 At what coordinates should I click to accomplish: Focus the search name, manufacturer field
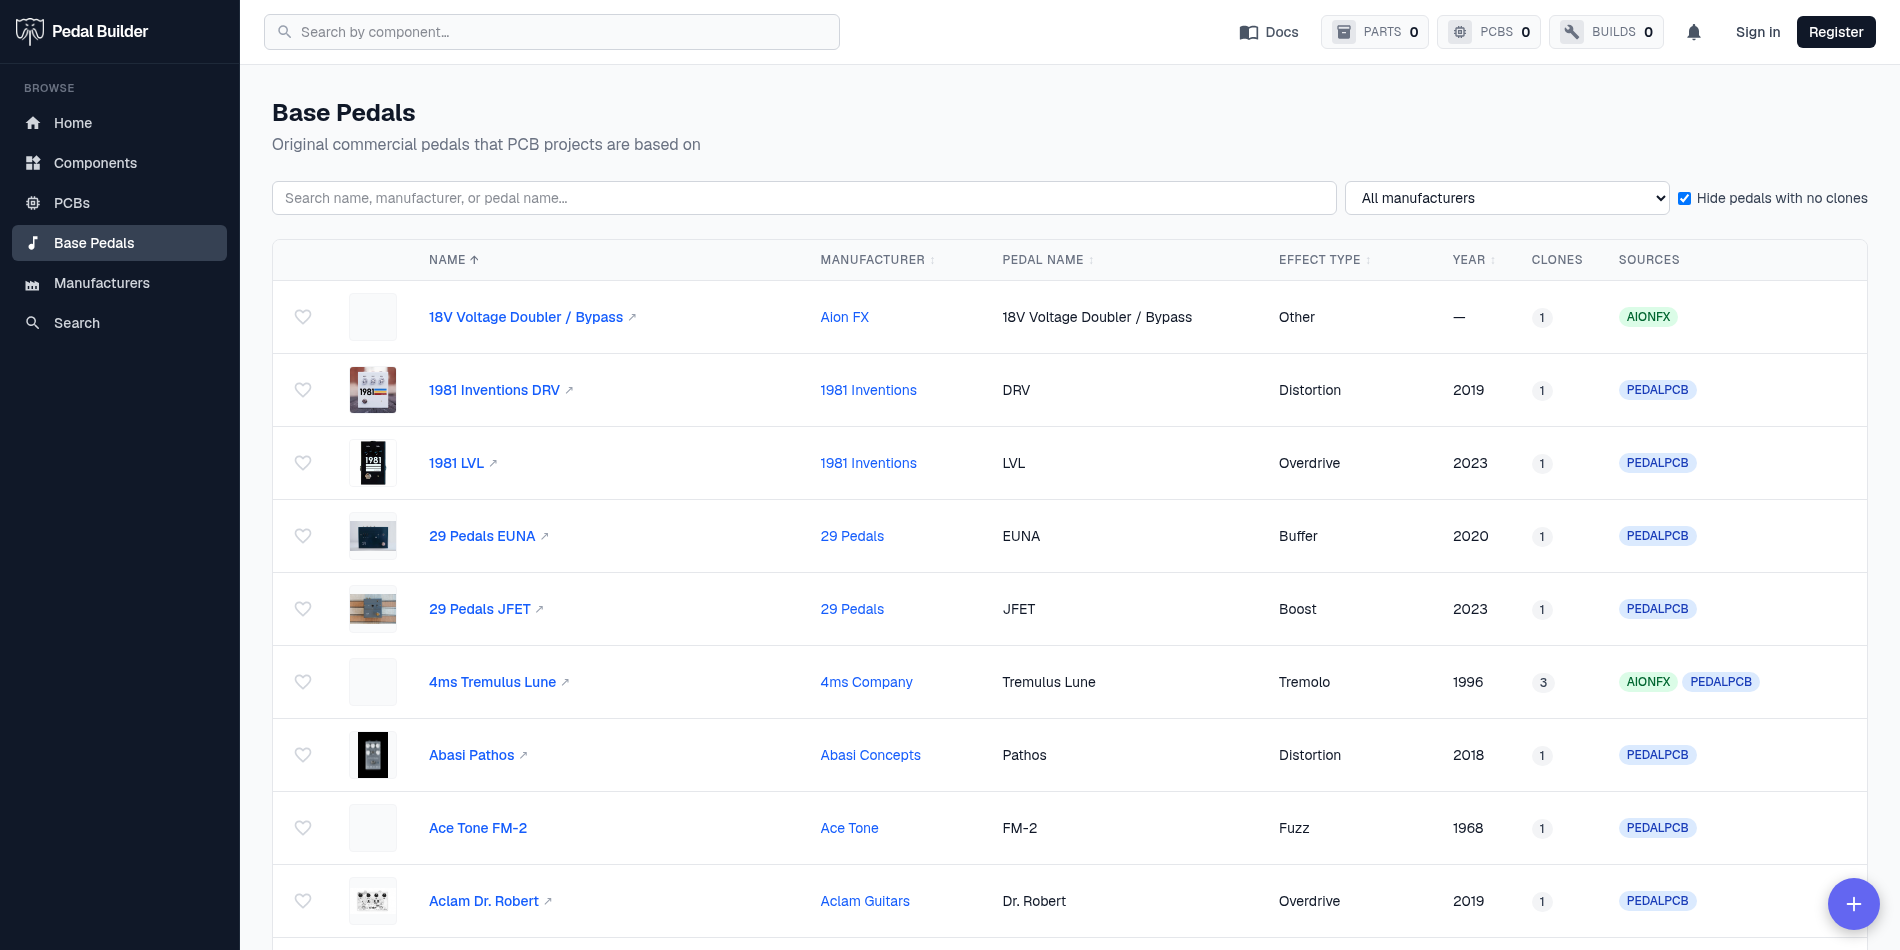(x=804, y=198)
